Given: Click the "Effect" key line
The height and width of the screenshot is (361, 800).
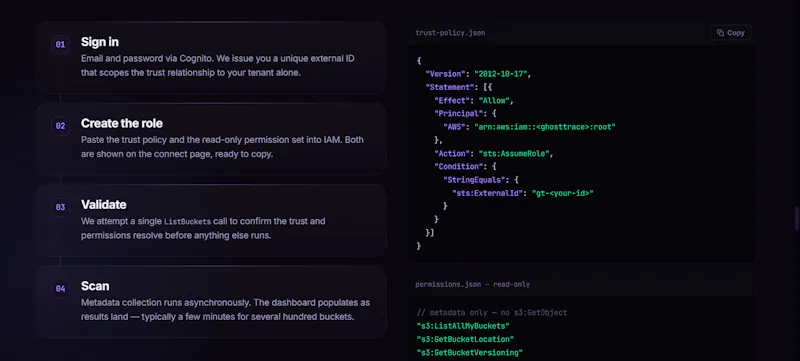Looking at the screenshot, I should [452, 100].
